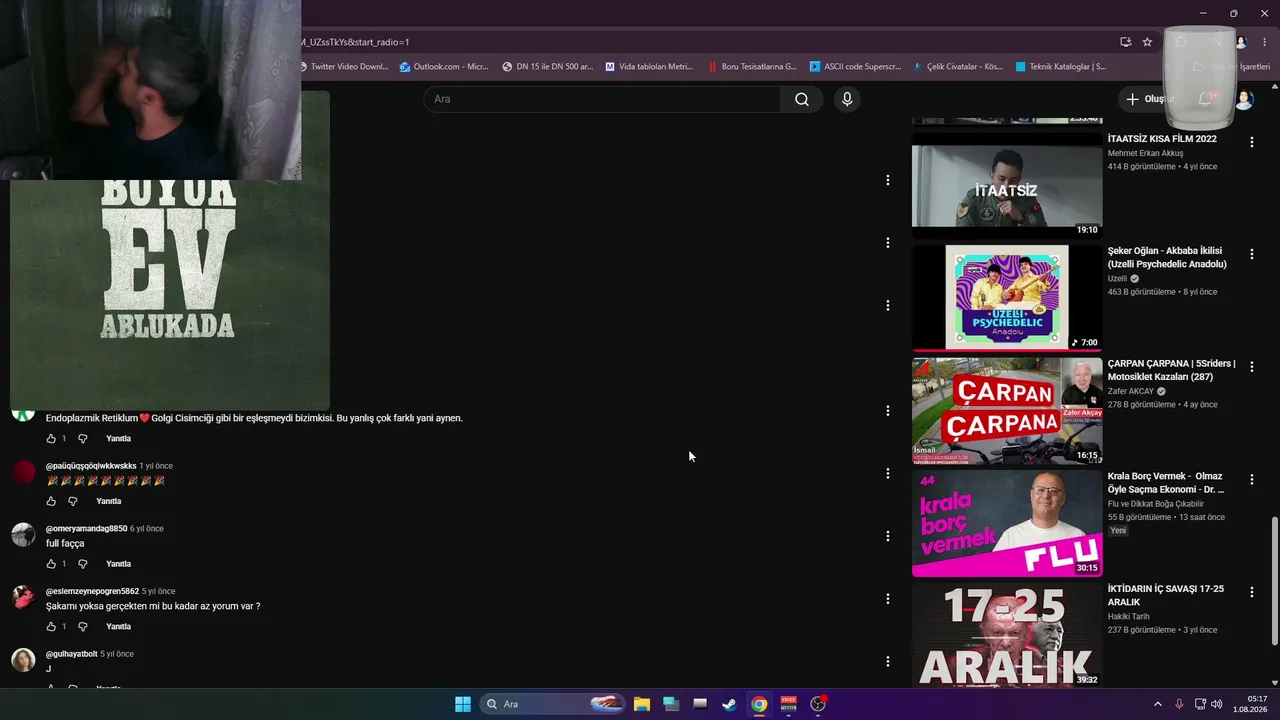Screen dimensions: 1280x720
Task: Open @omeryamandag8850's profile avatar
Action: (23, 534)
